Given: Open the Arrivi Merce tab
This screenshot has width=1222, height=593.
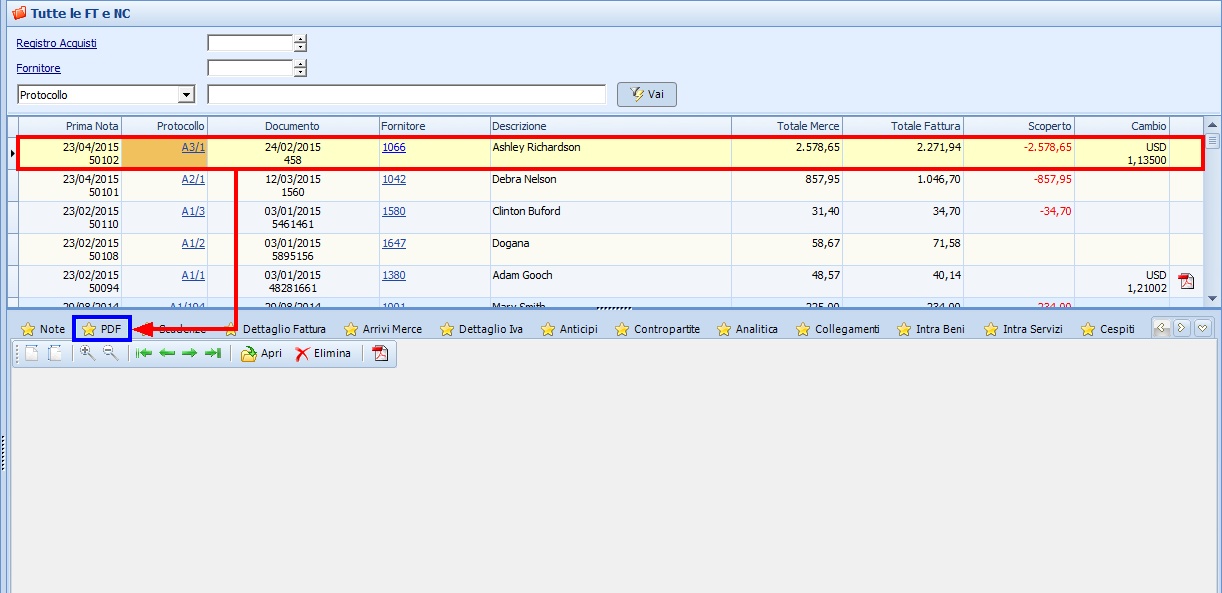Looking at the screenshot, I should pos(383,329).
